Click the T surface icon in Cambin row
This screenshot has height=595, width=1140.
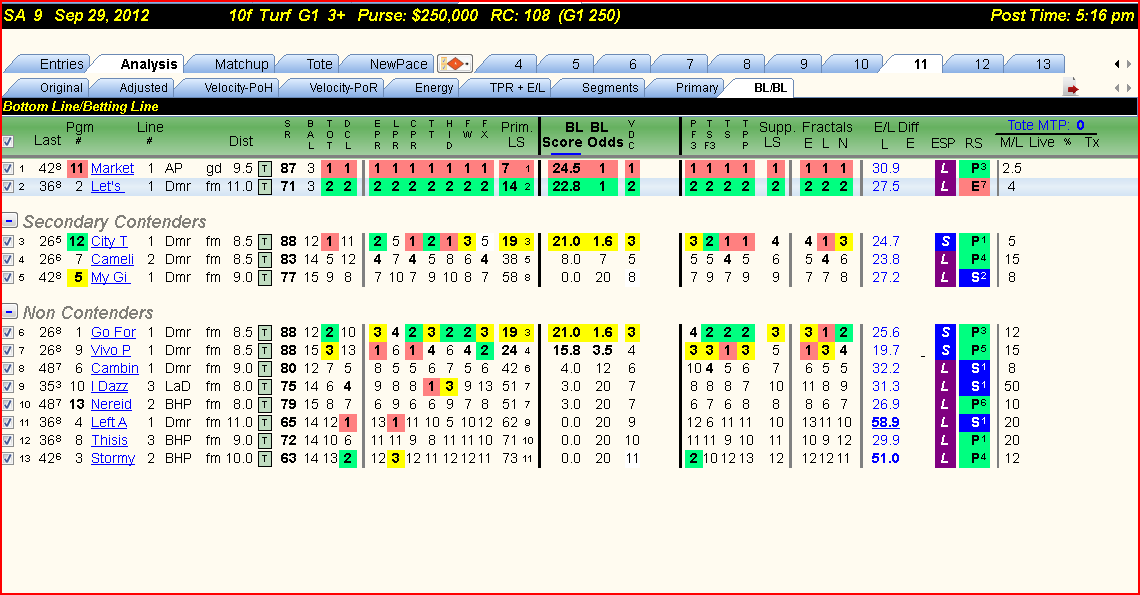pyautogui.click(x=265, y=369)
